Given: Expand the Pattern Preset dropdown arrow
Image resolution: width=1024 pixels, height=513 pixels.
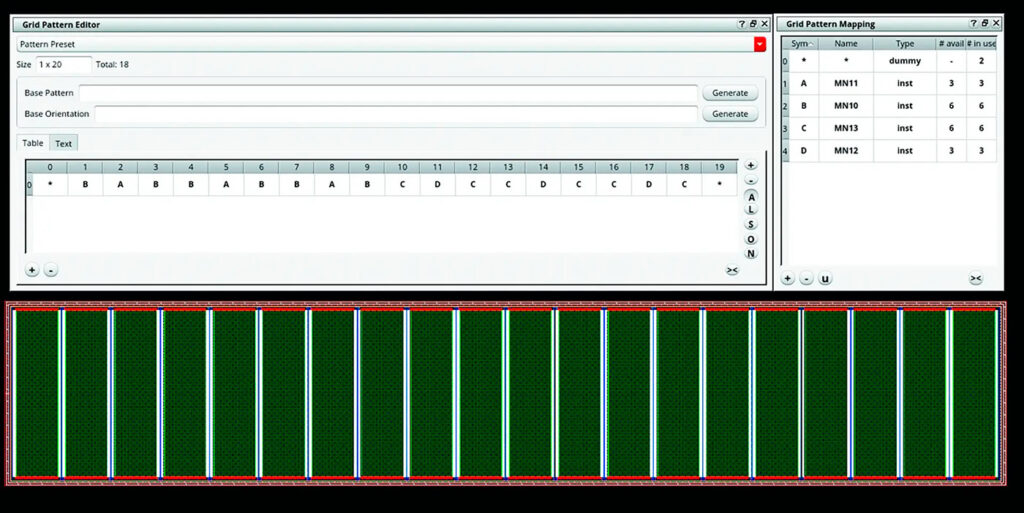Looking at the screenshot, I should (760, 44).
